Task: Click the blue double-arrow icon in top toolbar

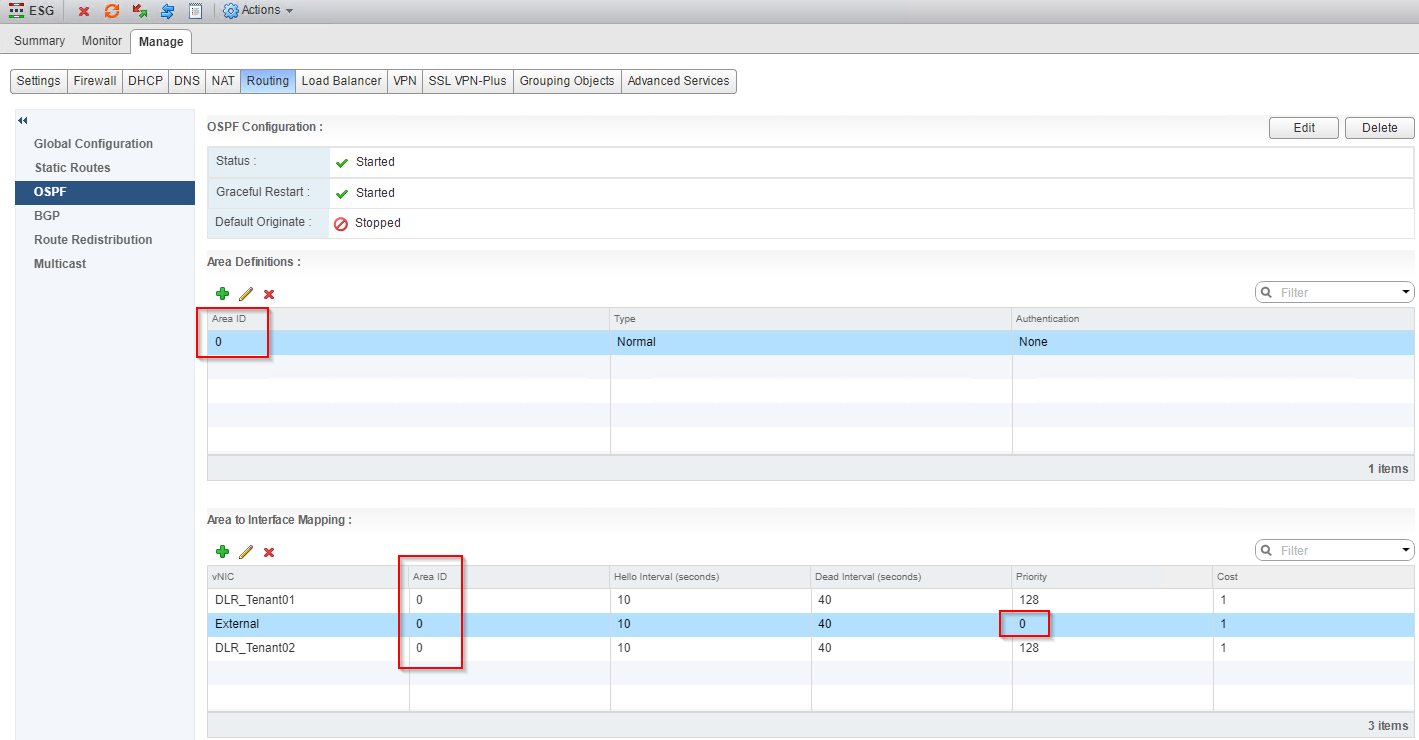Action: 167,11
